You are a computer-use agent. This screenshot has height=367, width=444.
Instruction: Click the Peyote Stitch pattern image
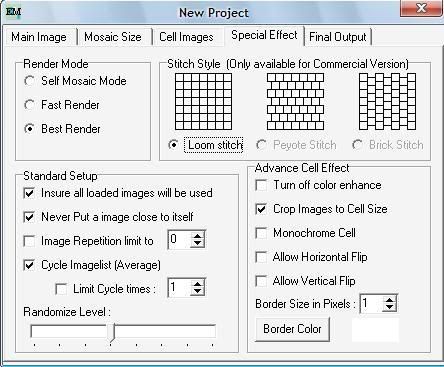click(295, 101)
